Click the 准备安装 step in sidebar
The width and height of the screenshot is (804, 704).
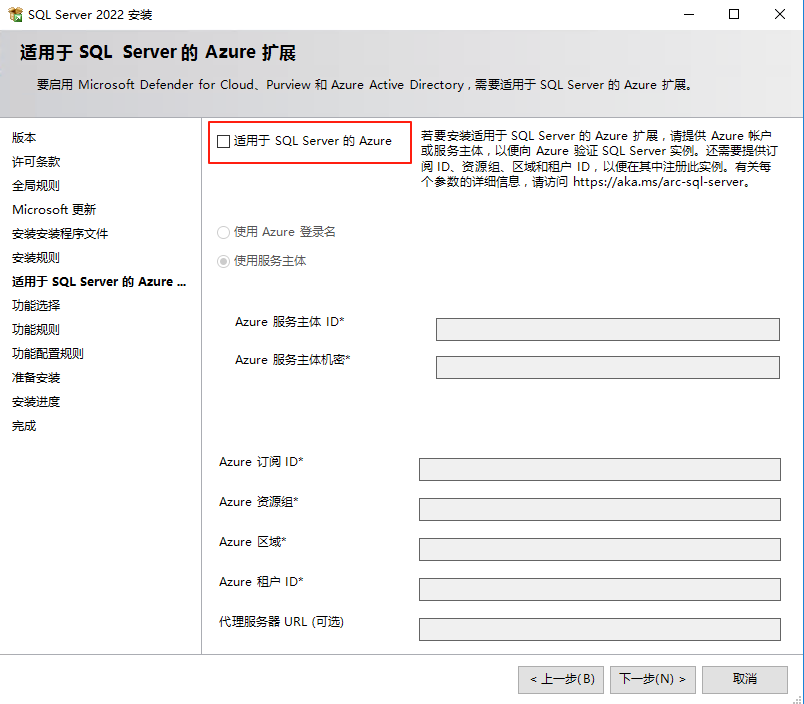click(x=36, y=378)
